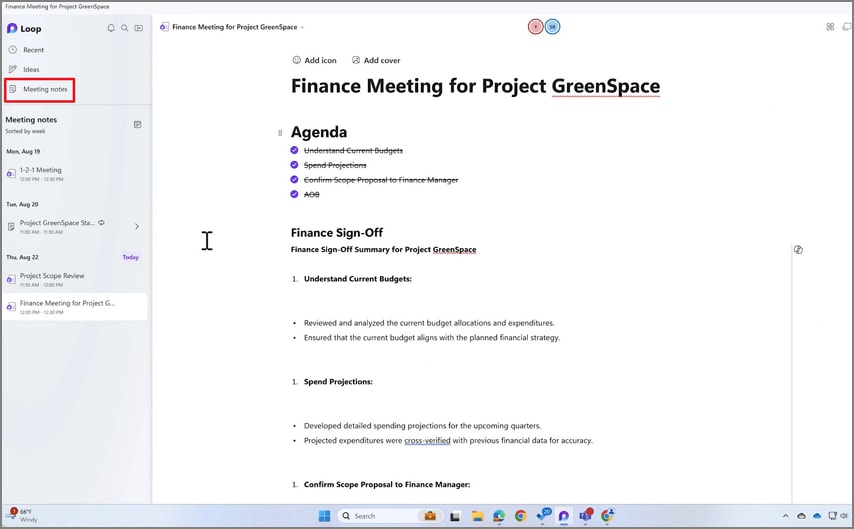Click the Copilot icon right of Finance Sign-Off
The height and width of the screenshot is (529, 854).
tap(798, 250)
